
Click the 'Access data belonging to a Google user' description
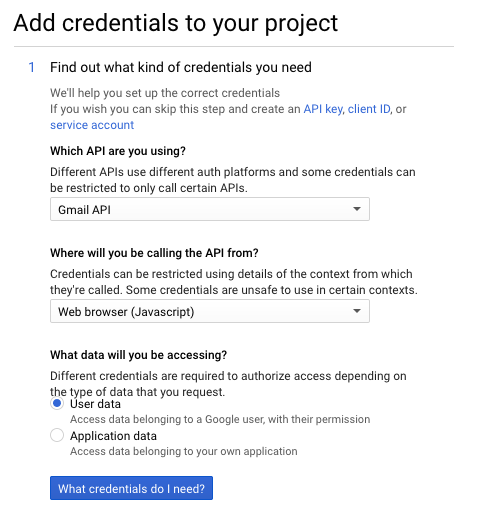[x=220, y=419]
